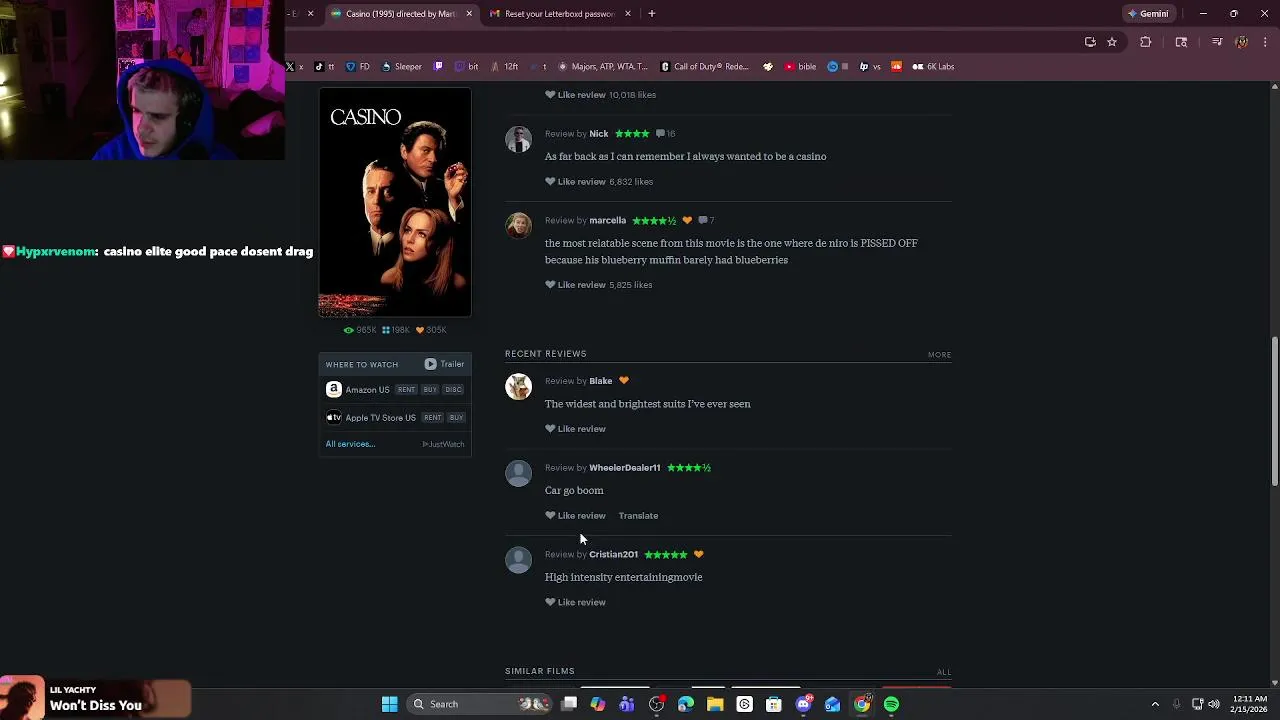Open Blake's profile avatar
Image resolution: width=1280 pixels, height=720 pixels.
point(518,386)
